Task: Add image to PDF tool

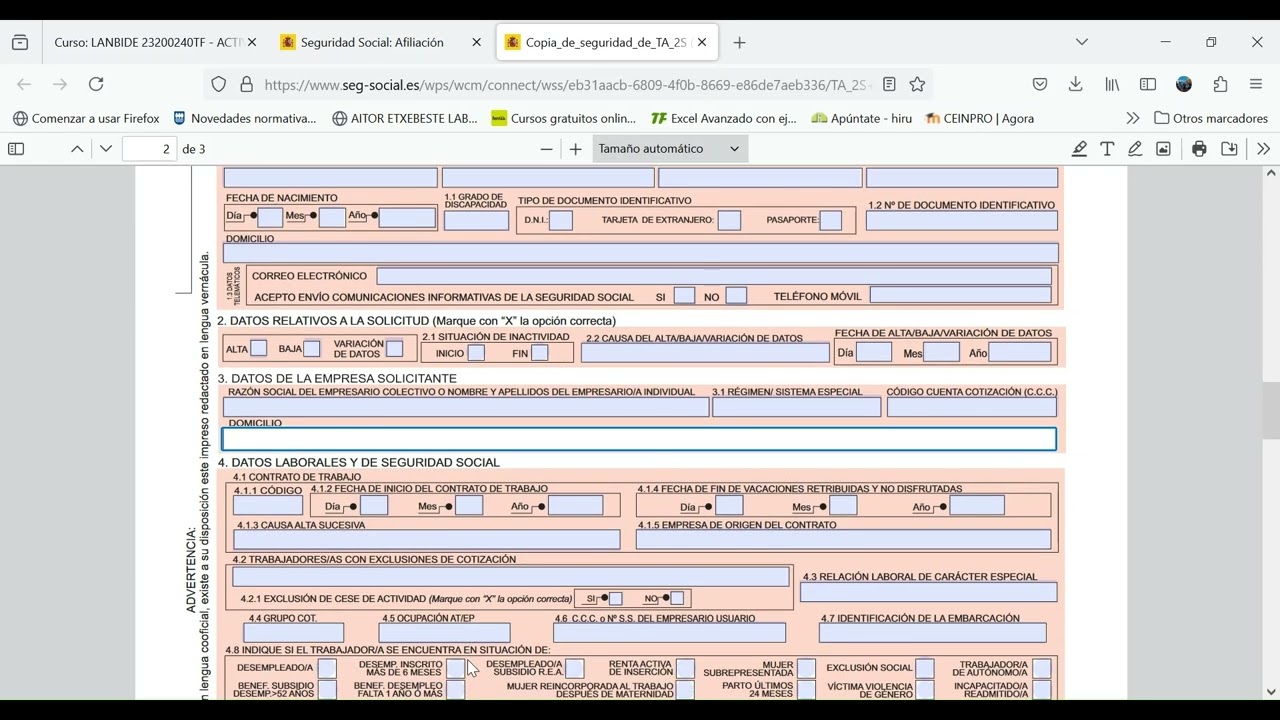Action: pos(1163,149)
